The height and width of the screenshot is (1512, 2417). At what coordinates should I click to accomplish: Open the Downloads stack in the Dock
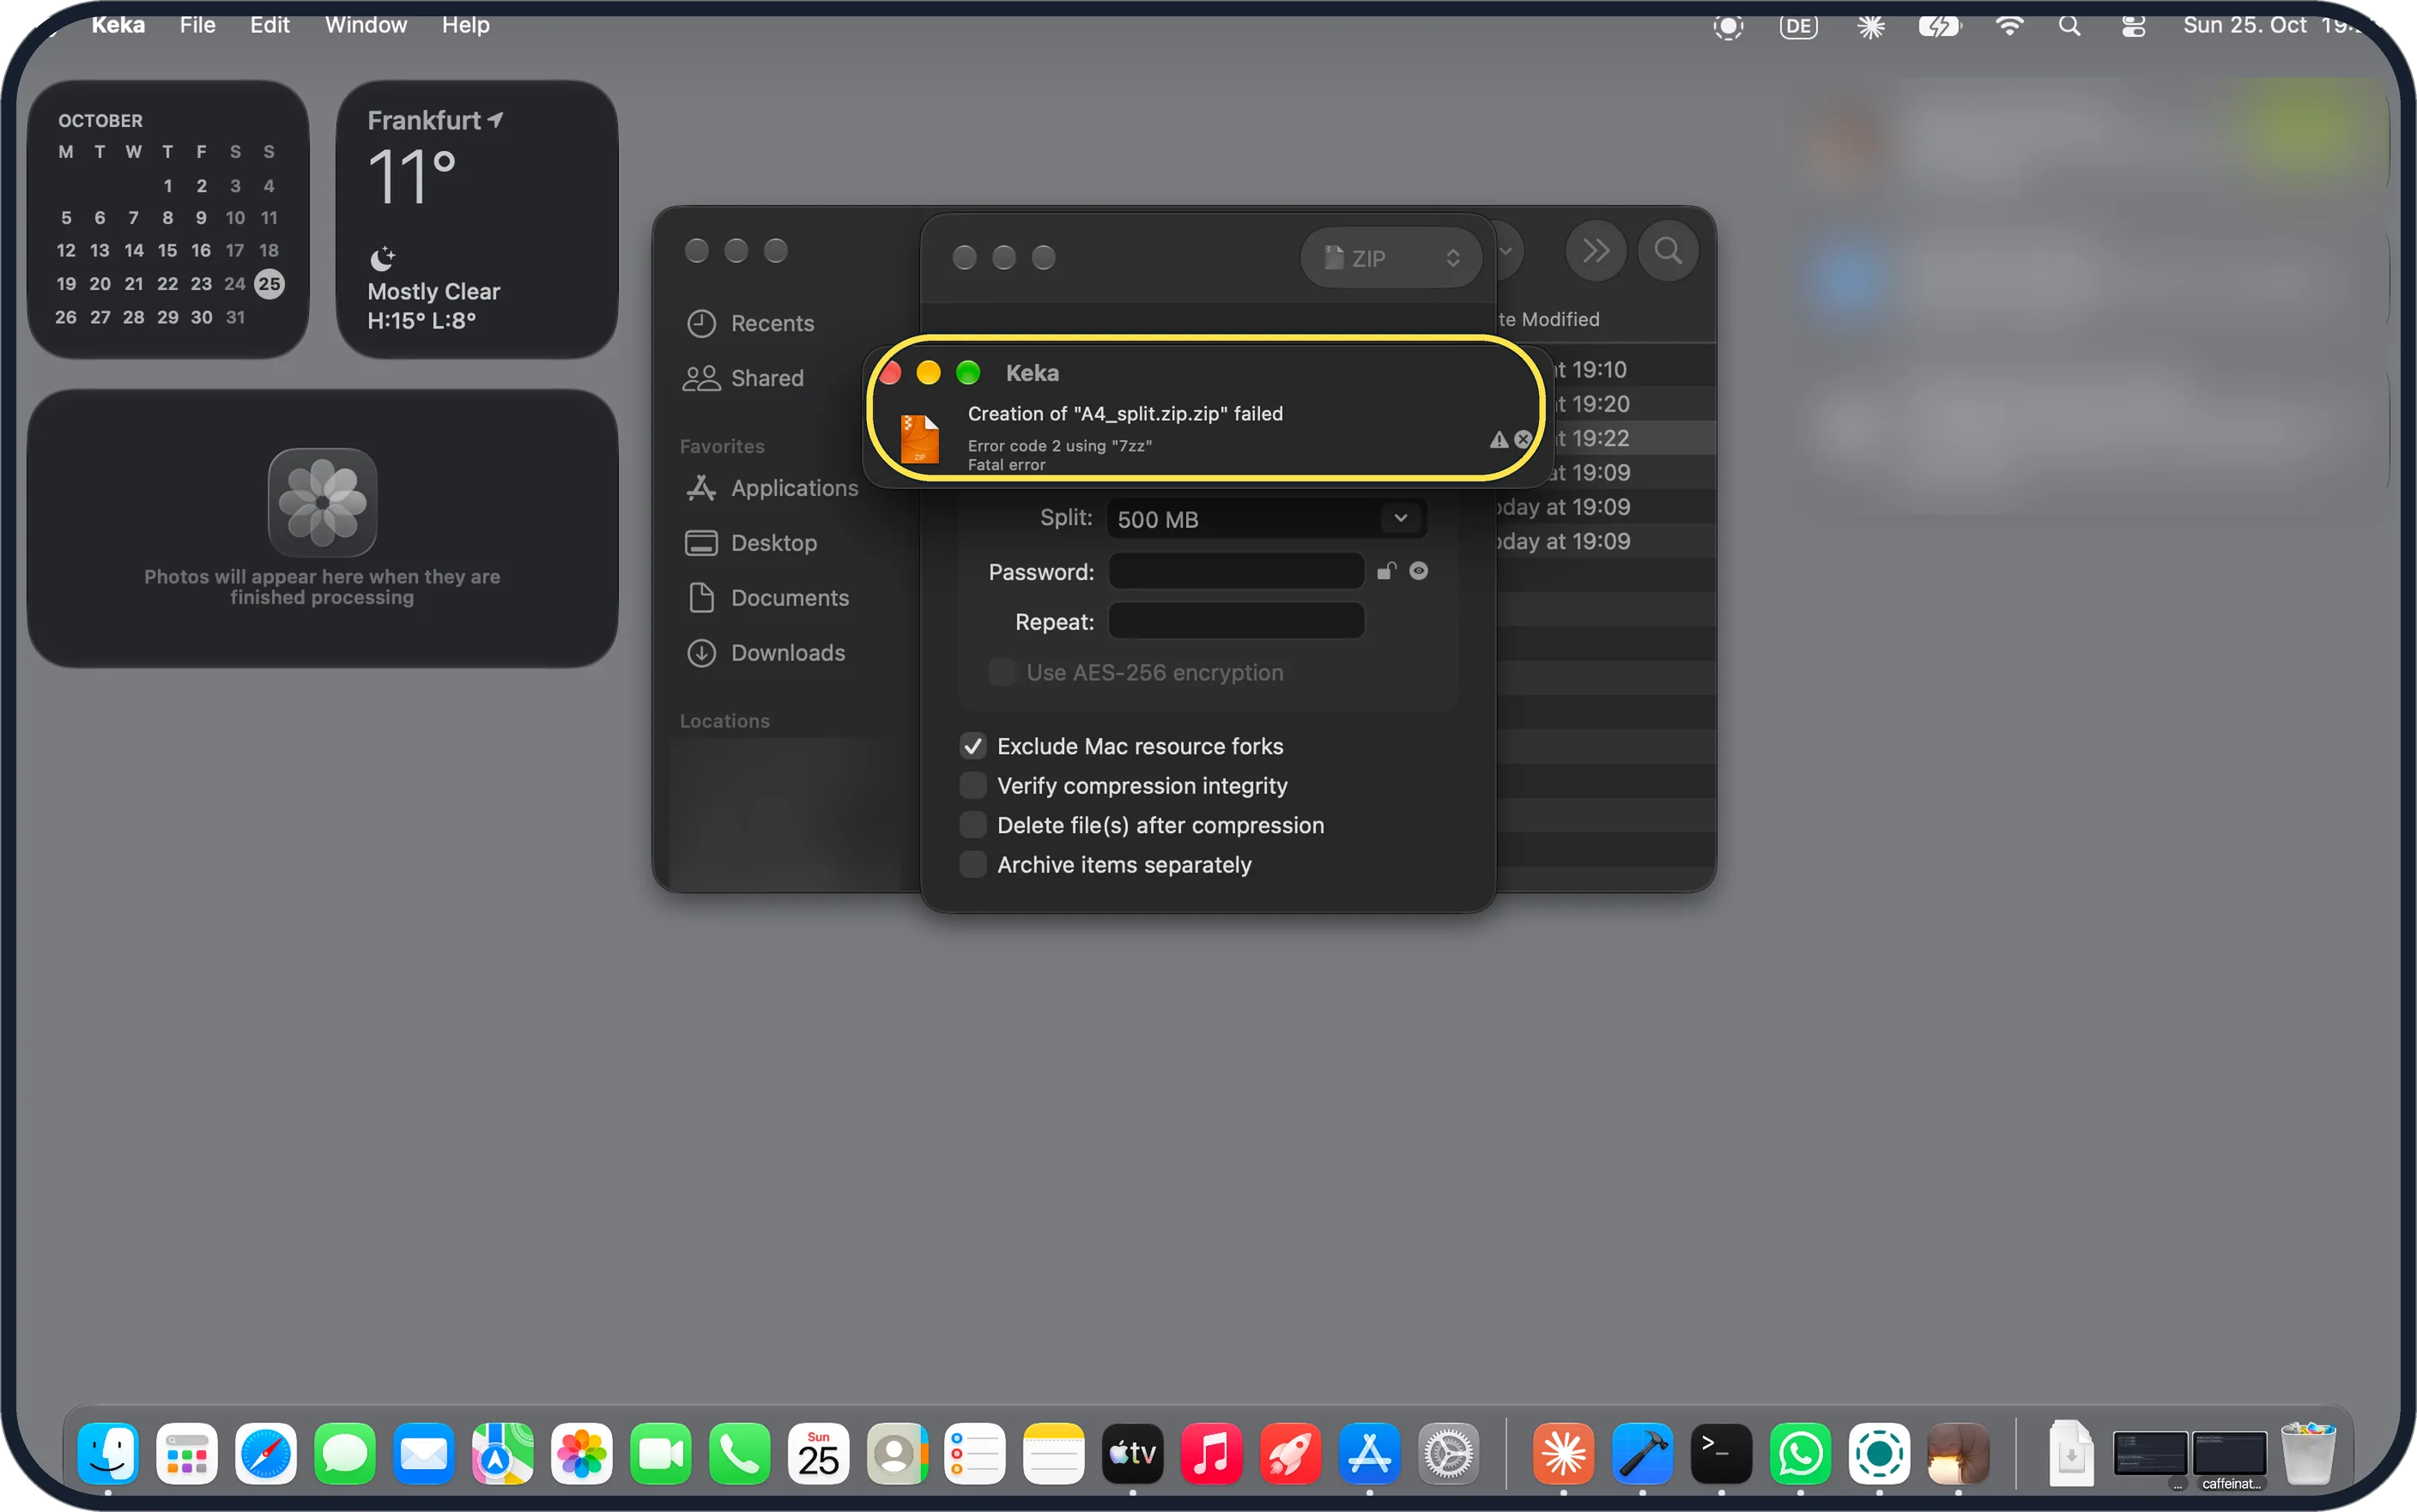2071,1453
